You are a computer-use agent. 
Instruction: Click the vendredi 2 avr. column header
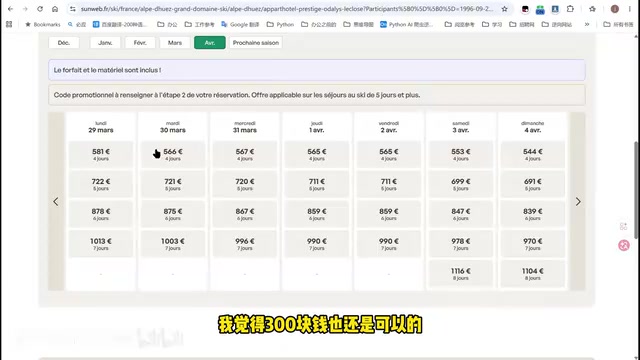(389, 127)
